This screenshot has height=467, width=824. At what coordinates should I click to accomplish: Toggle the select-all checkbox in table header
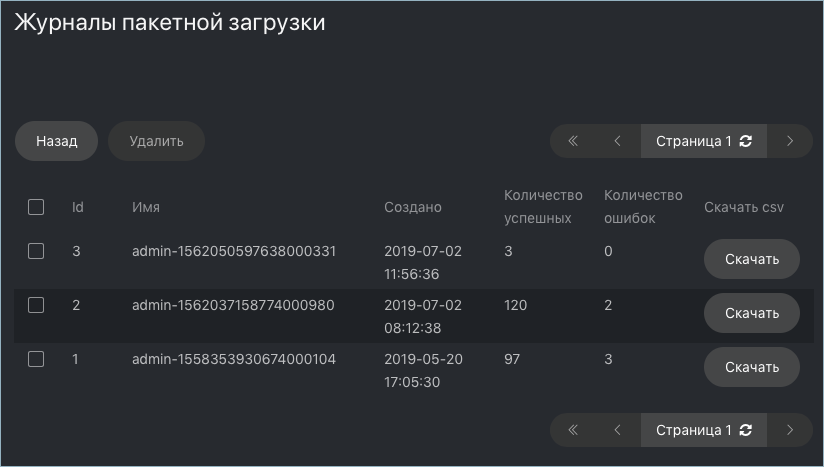[x=36, y=207]
